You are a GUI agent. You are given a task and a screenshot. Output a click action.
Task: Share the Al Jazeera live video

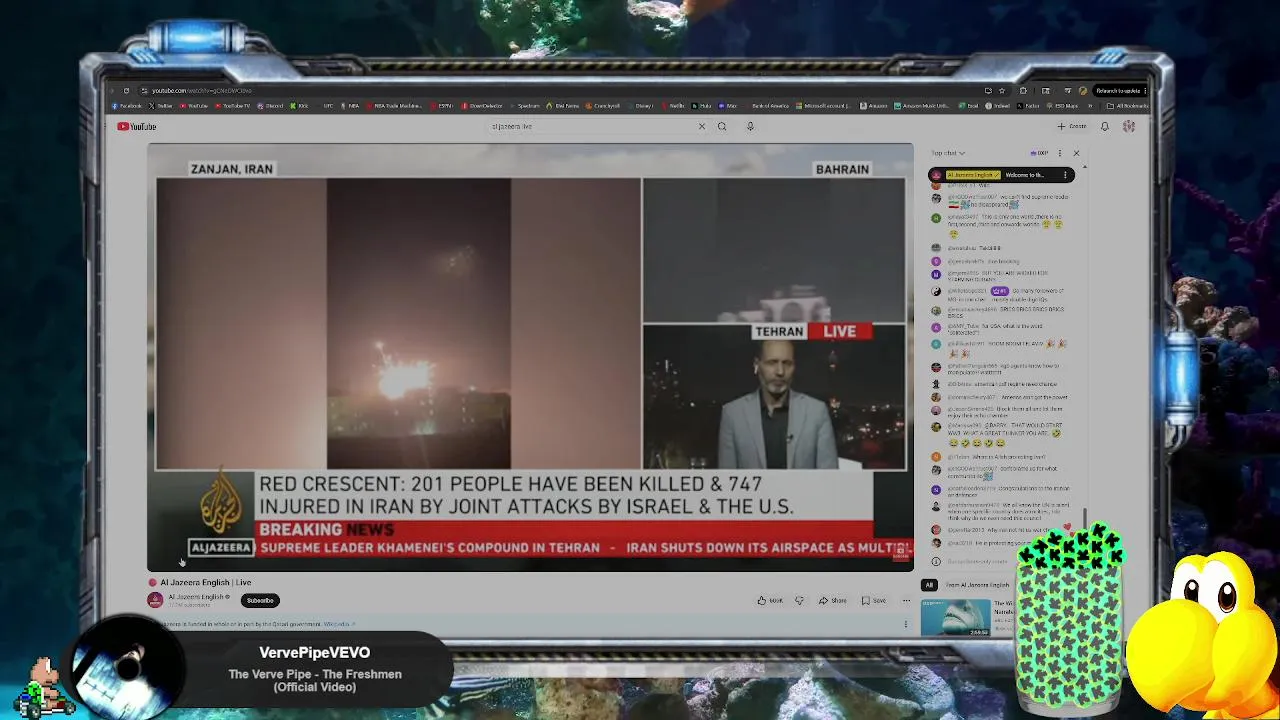pos(833,601)
